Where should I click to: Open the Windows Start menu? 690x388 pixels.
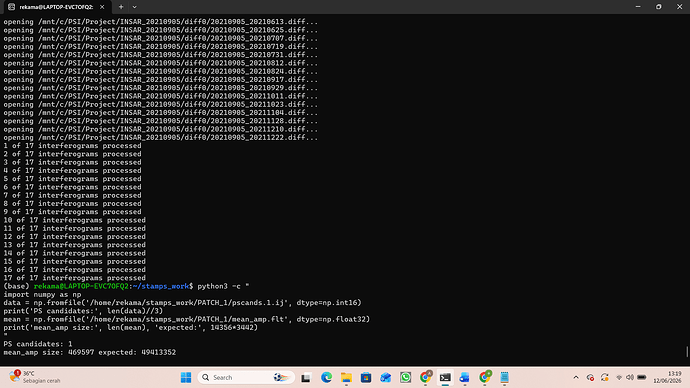186,377
